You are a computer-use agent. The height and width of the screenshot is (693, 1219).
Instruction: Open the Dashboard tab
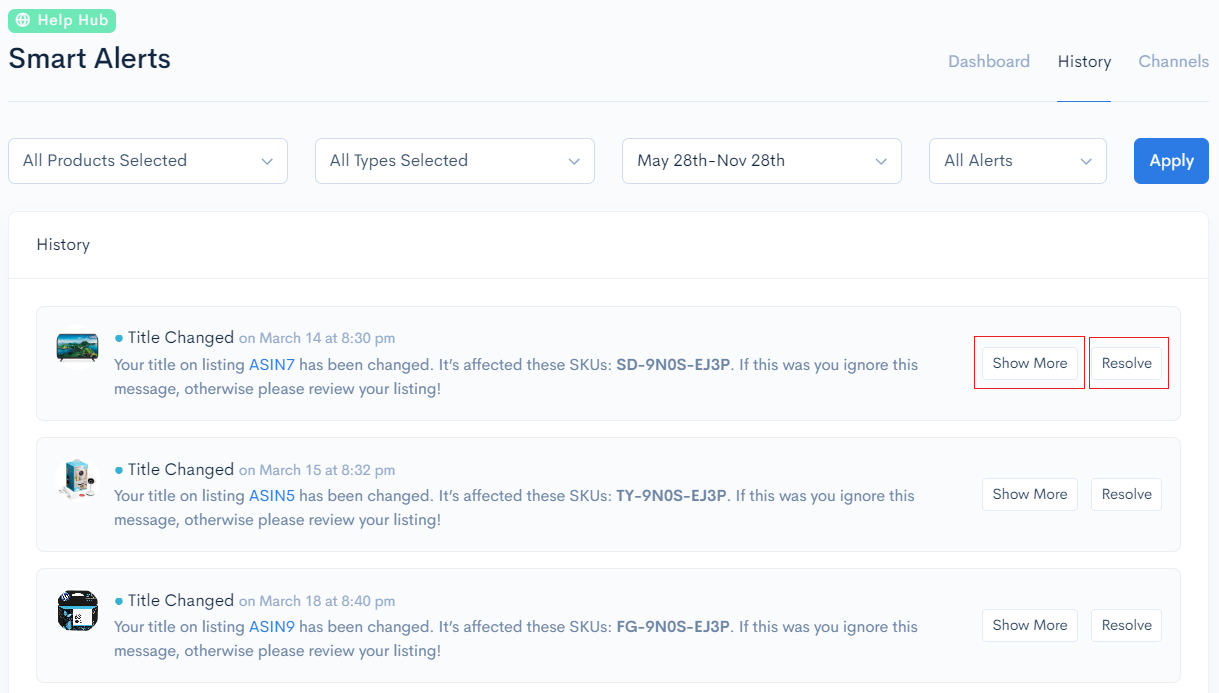[x=989, y=61]
